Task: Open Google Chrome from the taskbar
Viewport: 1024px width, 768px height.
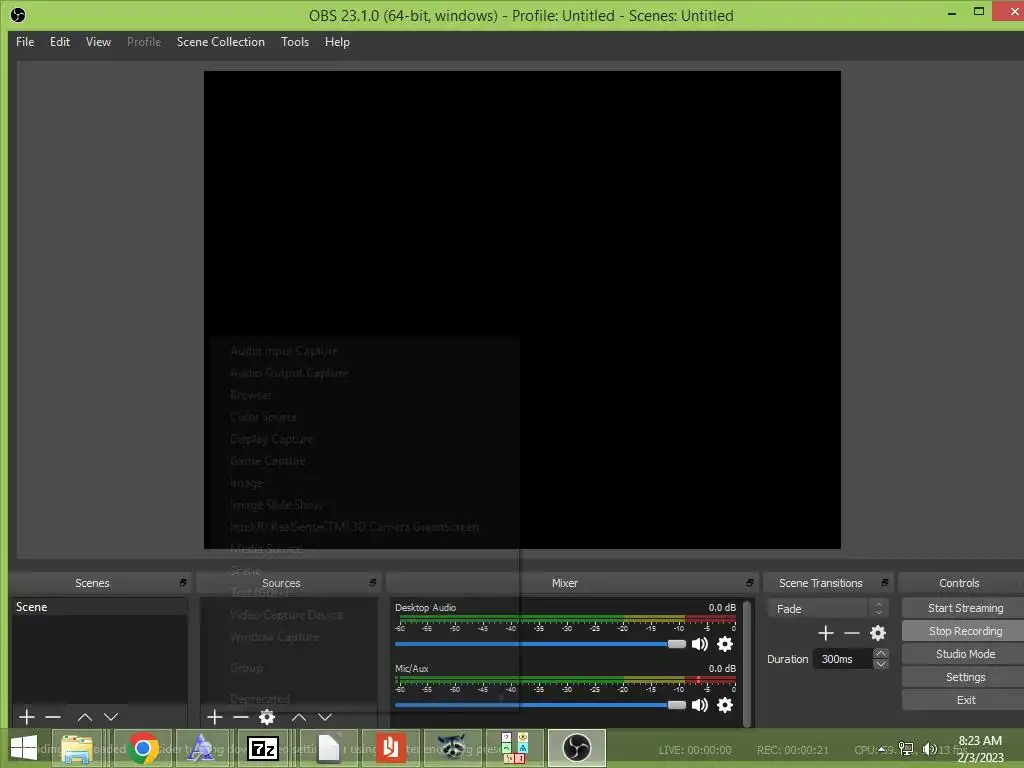Action: [x=143, y=748]
